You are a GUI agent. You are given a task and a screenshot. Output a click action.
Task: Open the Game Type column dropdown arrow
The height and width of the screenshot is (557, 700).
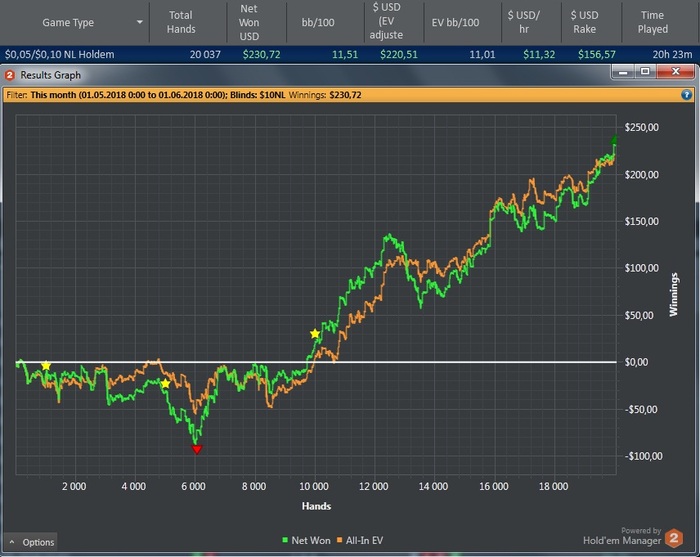point(140,22)
